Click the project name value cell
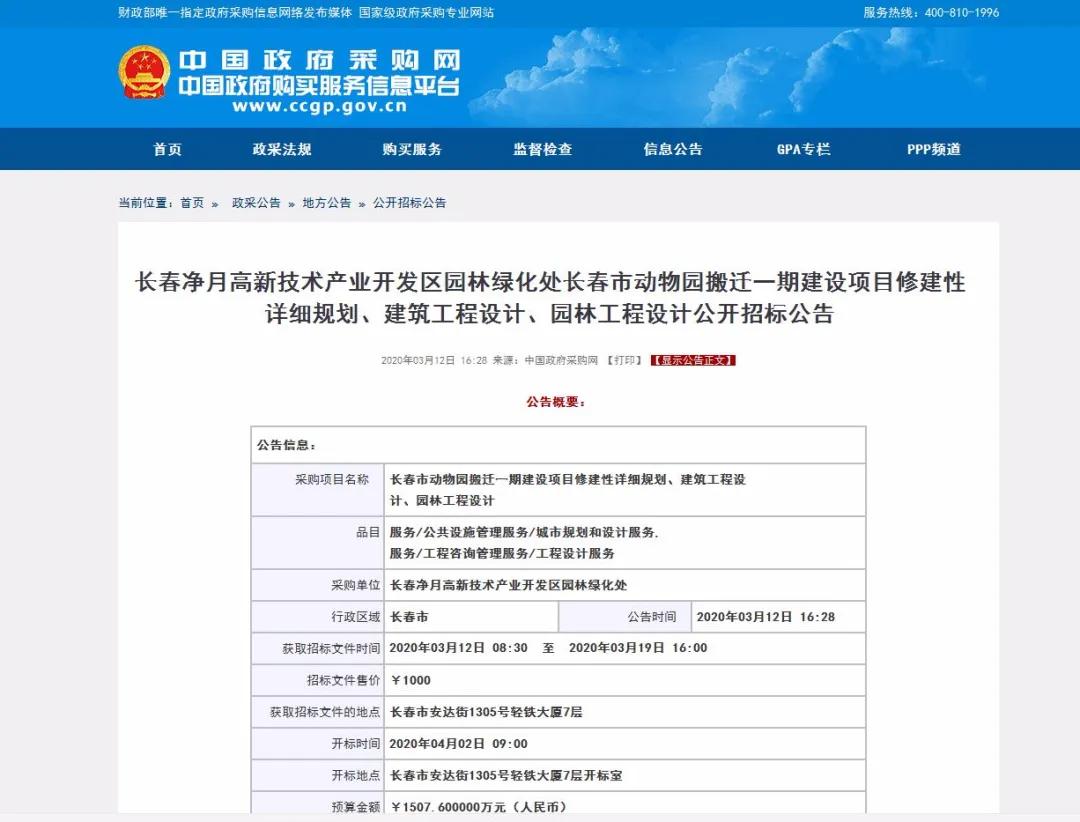The image size is (1080, 822). click(625, 490)
